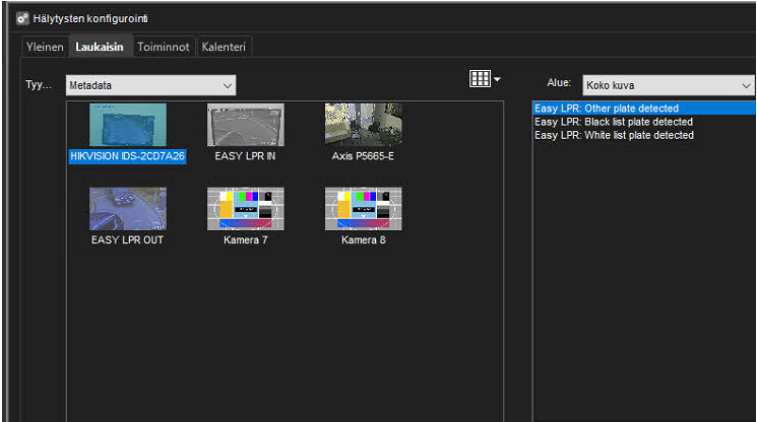Expand the Metadata type dropdown
This screenshot has height=422, width=757.
click(151, 86)
